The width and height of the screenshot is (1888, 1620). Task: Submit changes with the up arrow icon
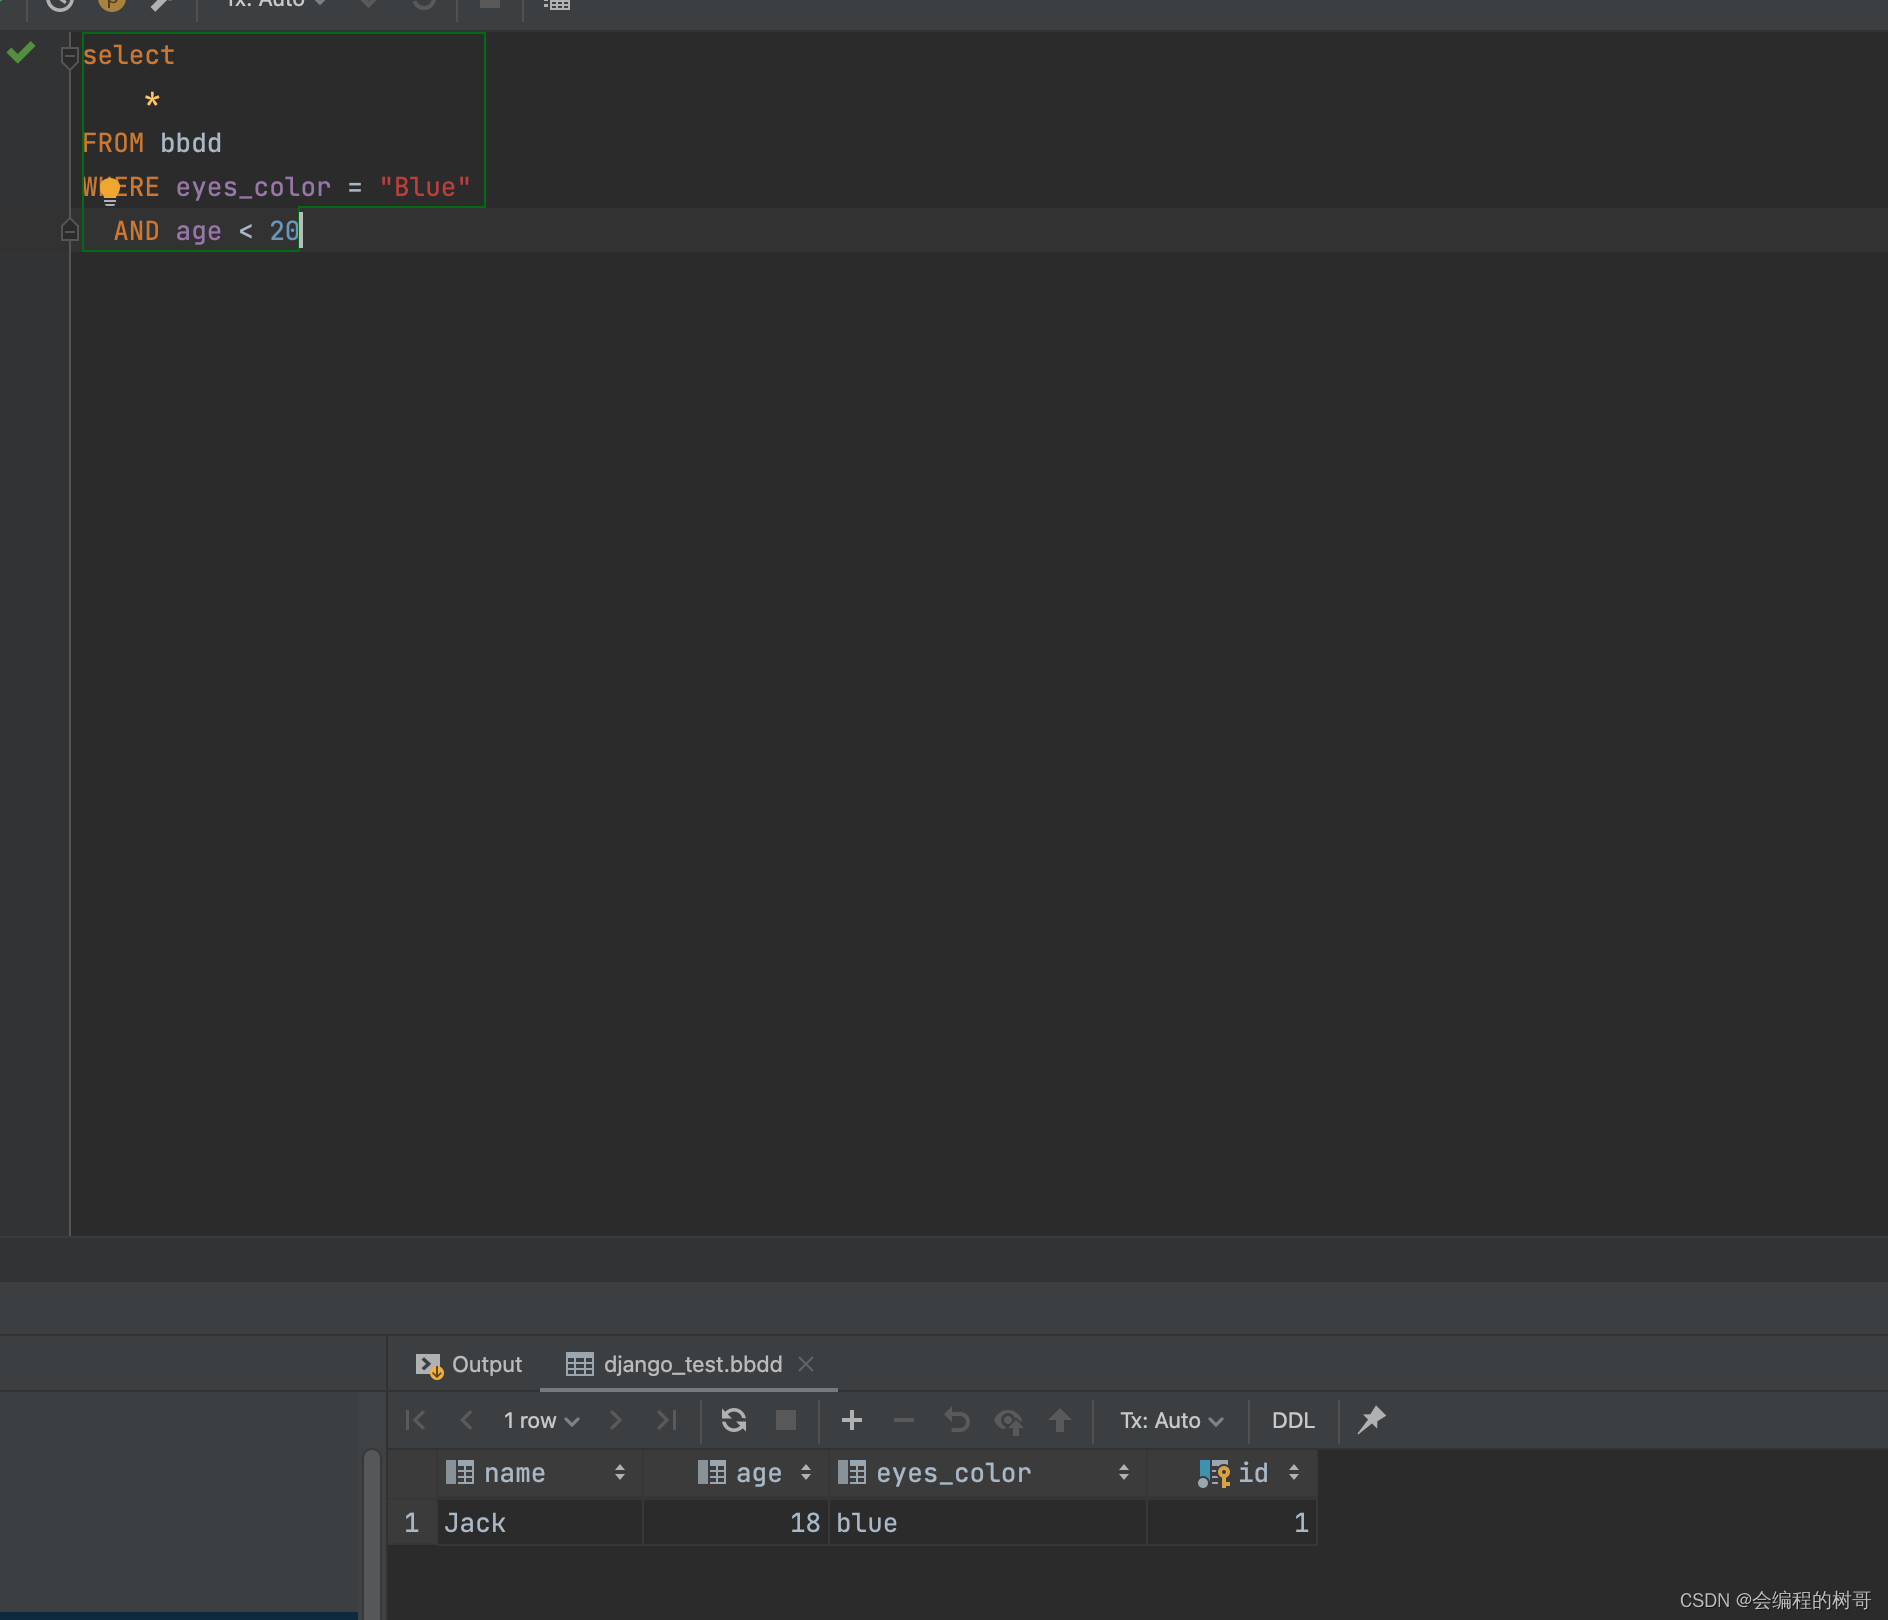coord(1060,1420)
